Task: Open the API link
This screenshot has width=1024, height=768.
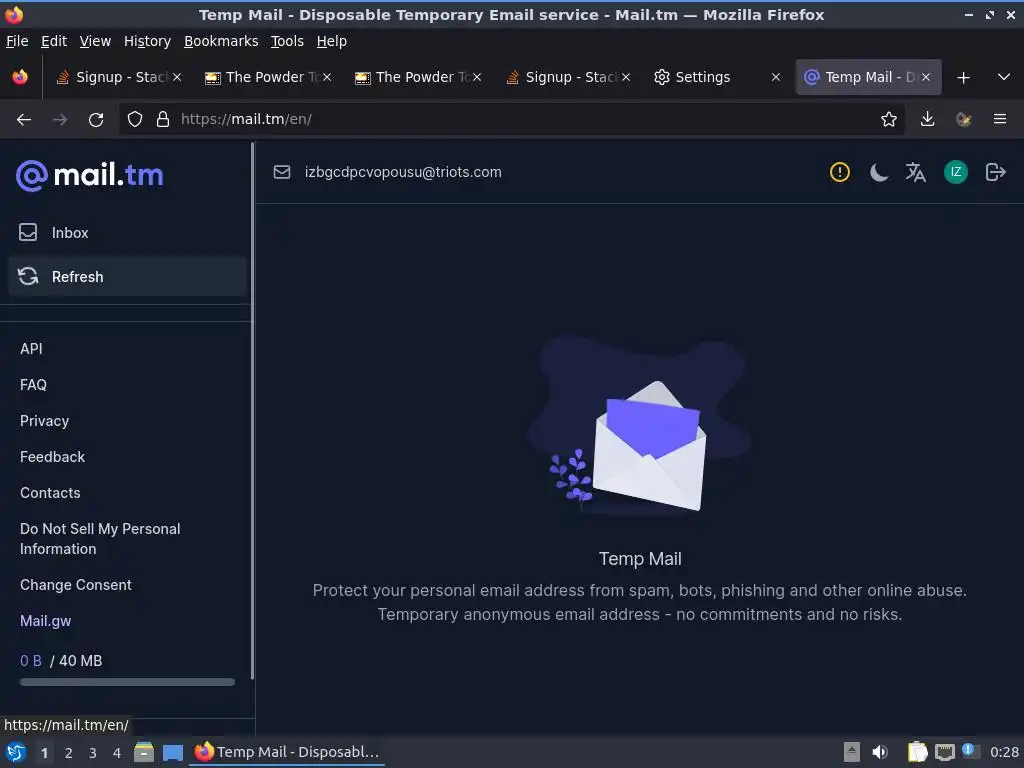Action: pos(31,349)
